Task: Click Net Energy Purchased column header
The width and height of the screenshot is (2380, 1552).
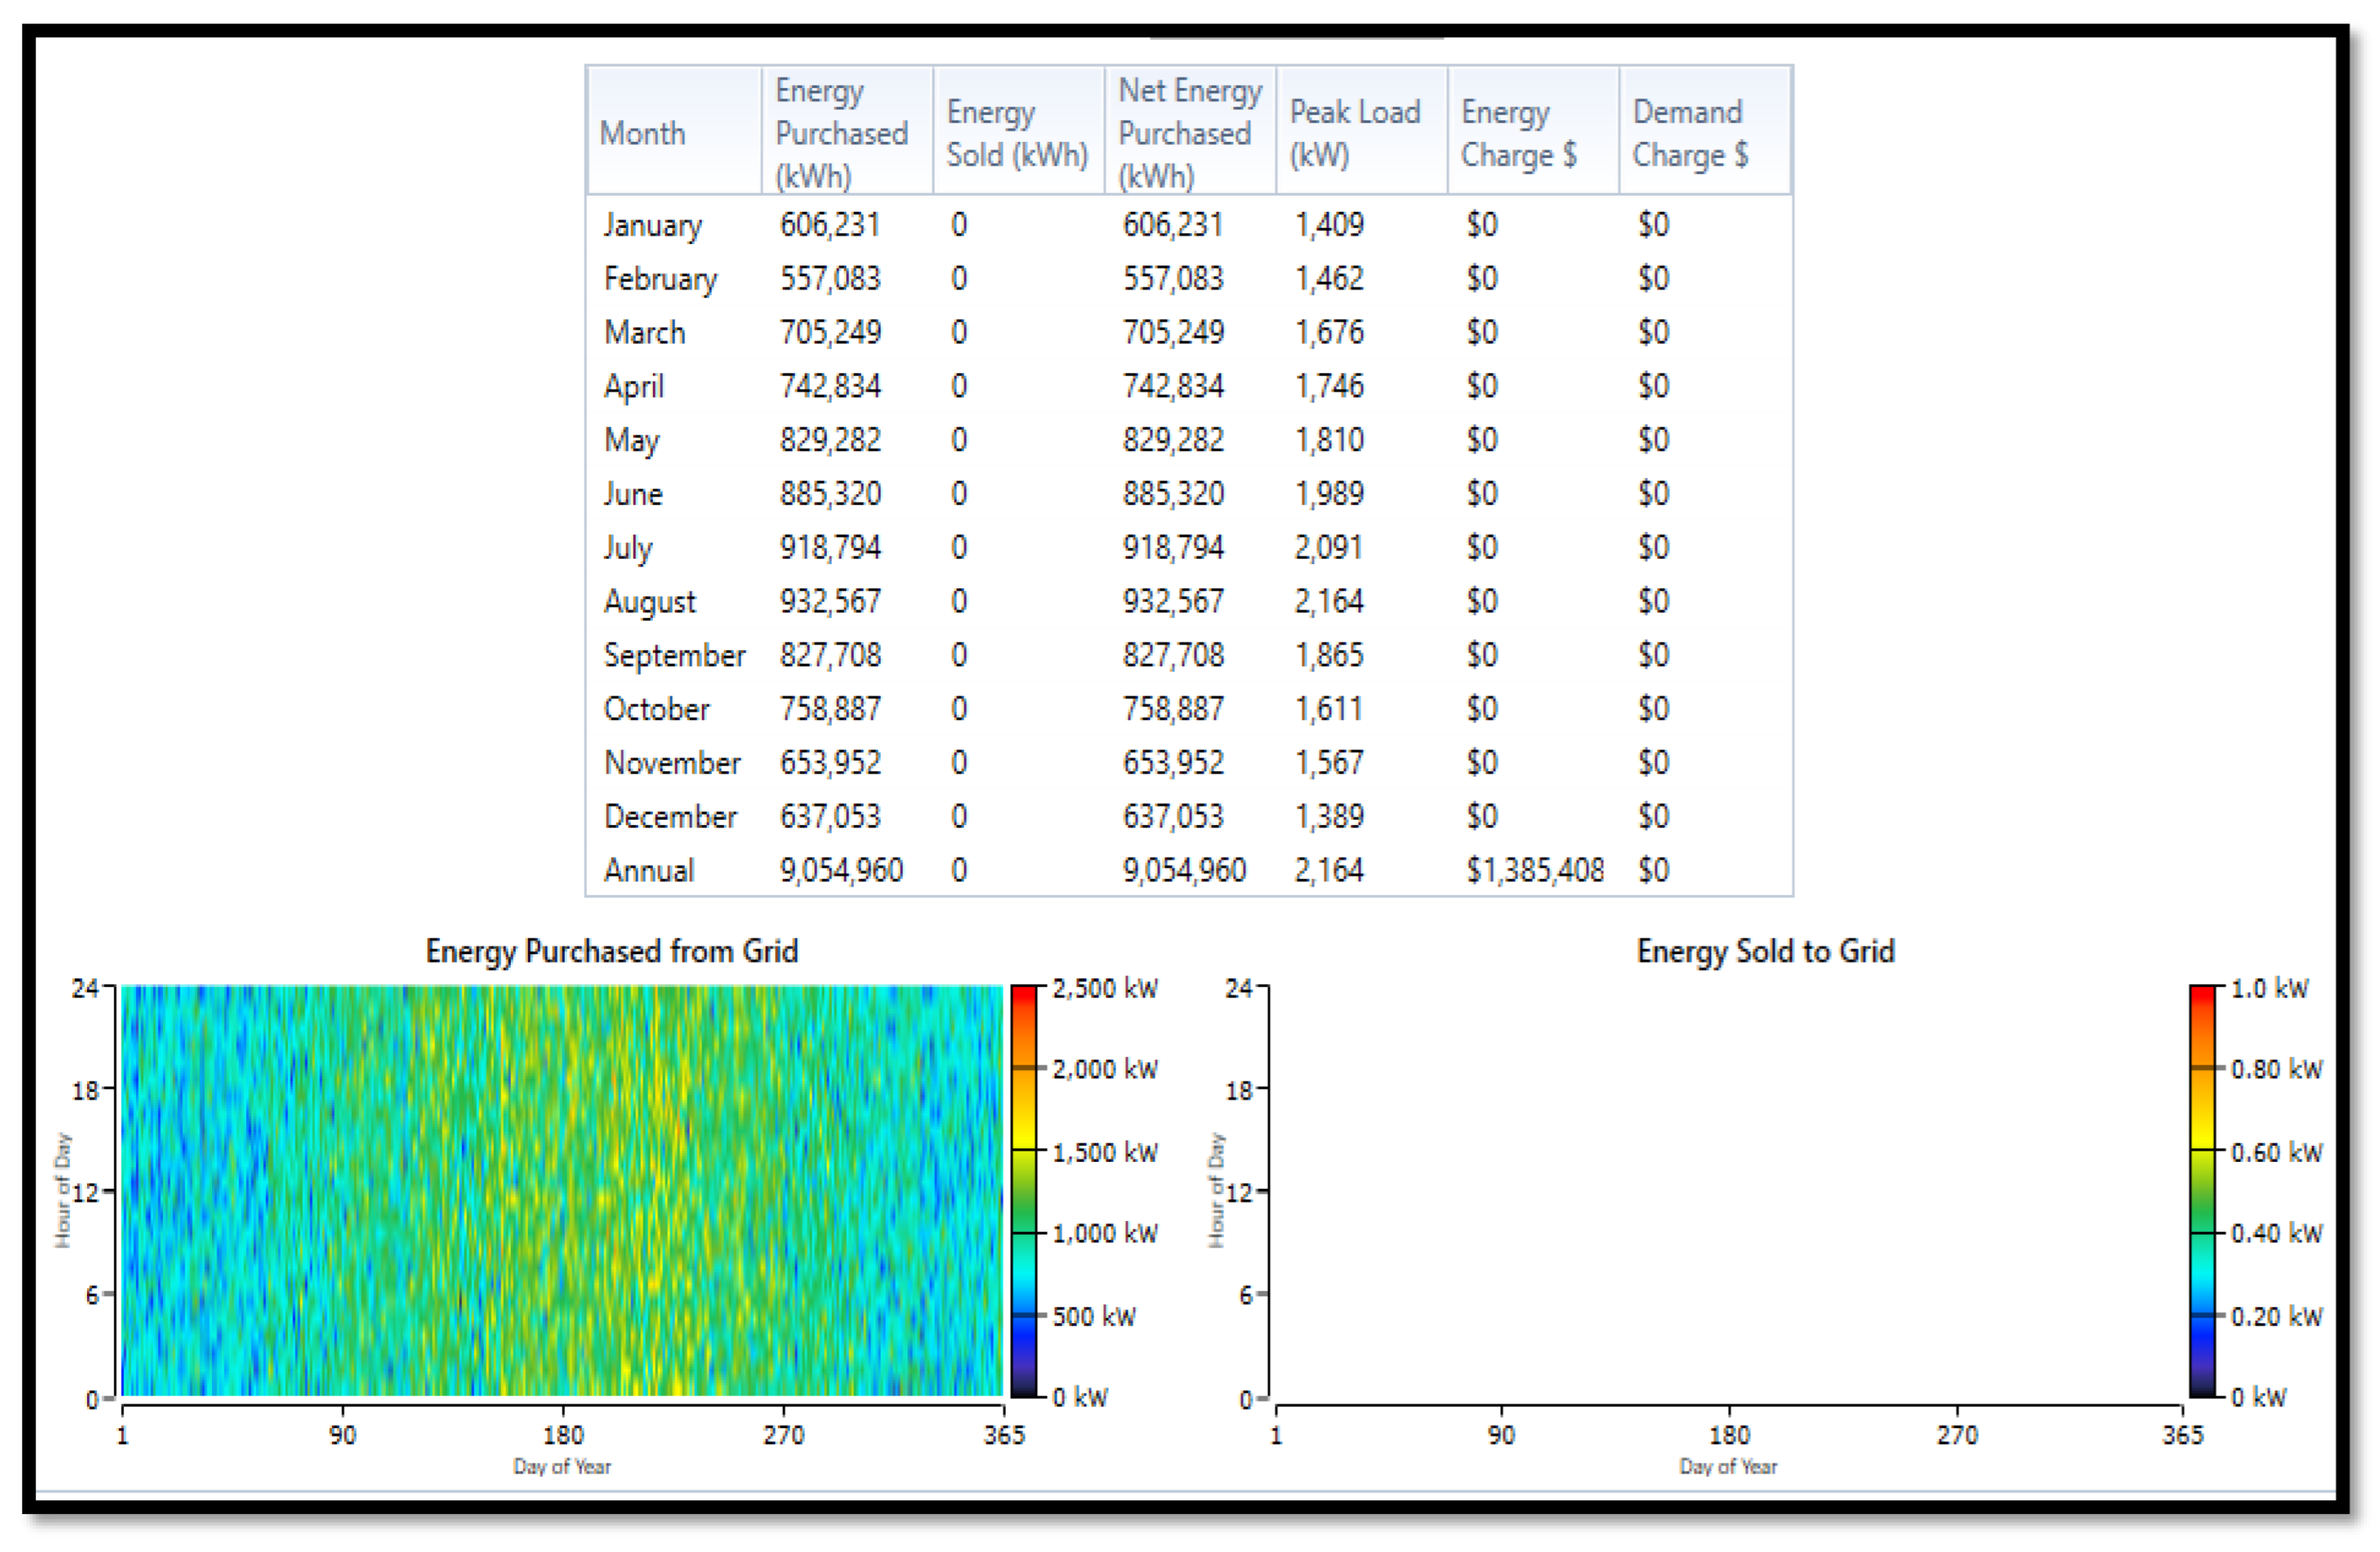Action: [x=1189, y=133]
